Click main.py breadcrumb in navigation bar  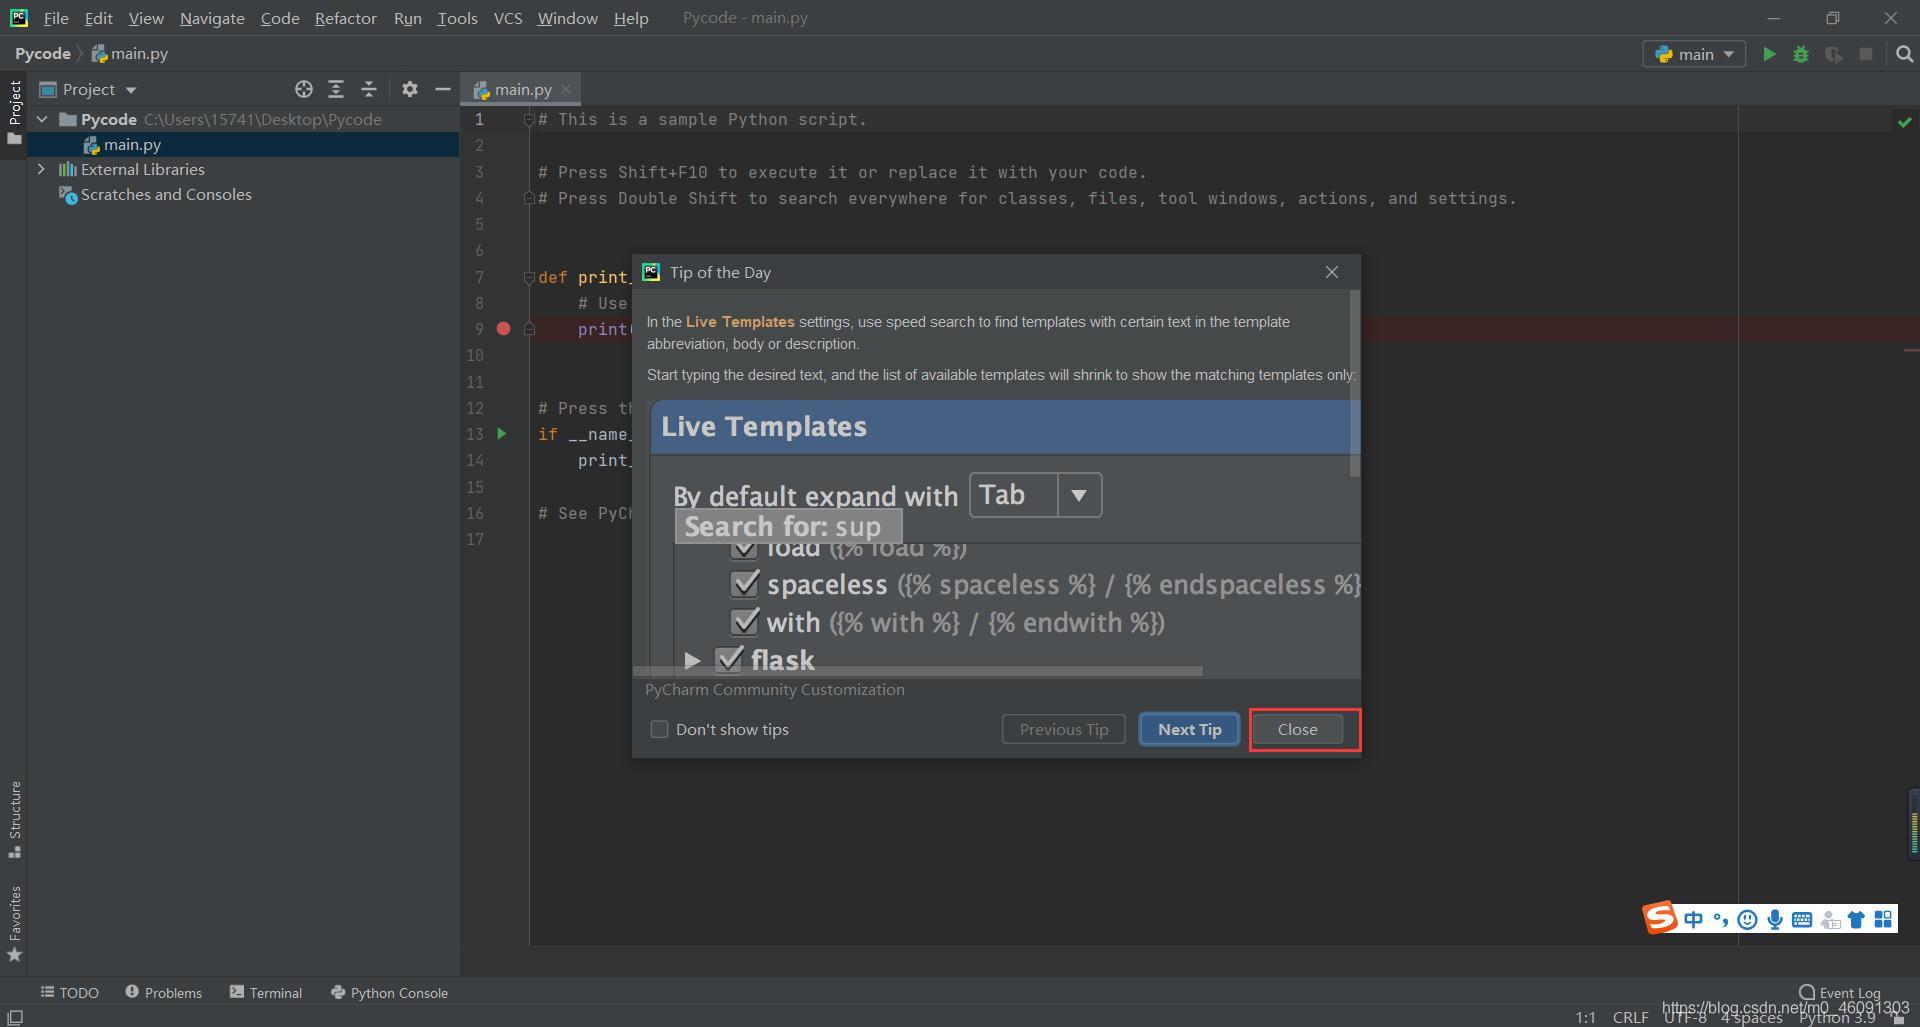(x=130, y=54)
